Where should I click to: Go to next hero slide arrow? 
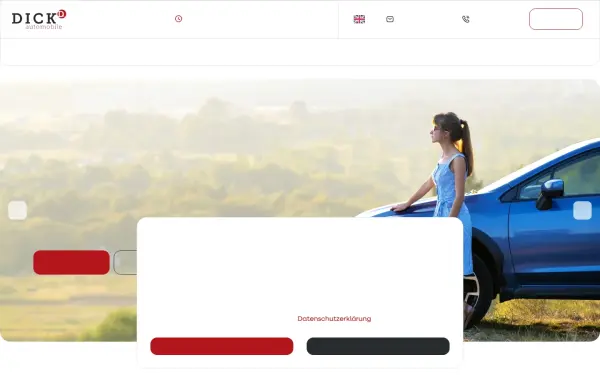(582, 210)
